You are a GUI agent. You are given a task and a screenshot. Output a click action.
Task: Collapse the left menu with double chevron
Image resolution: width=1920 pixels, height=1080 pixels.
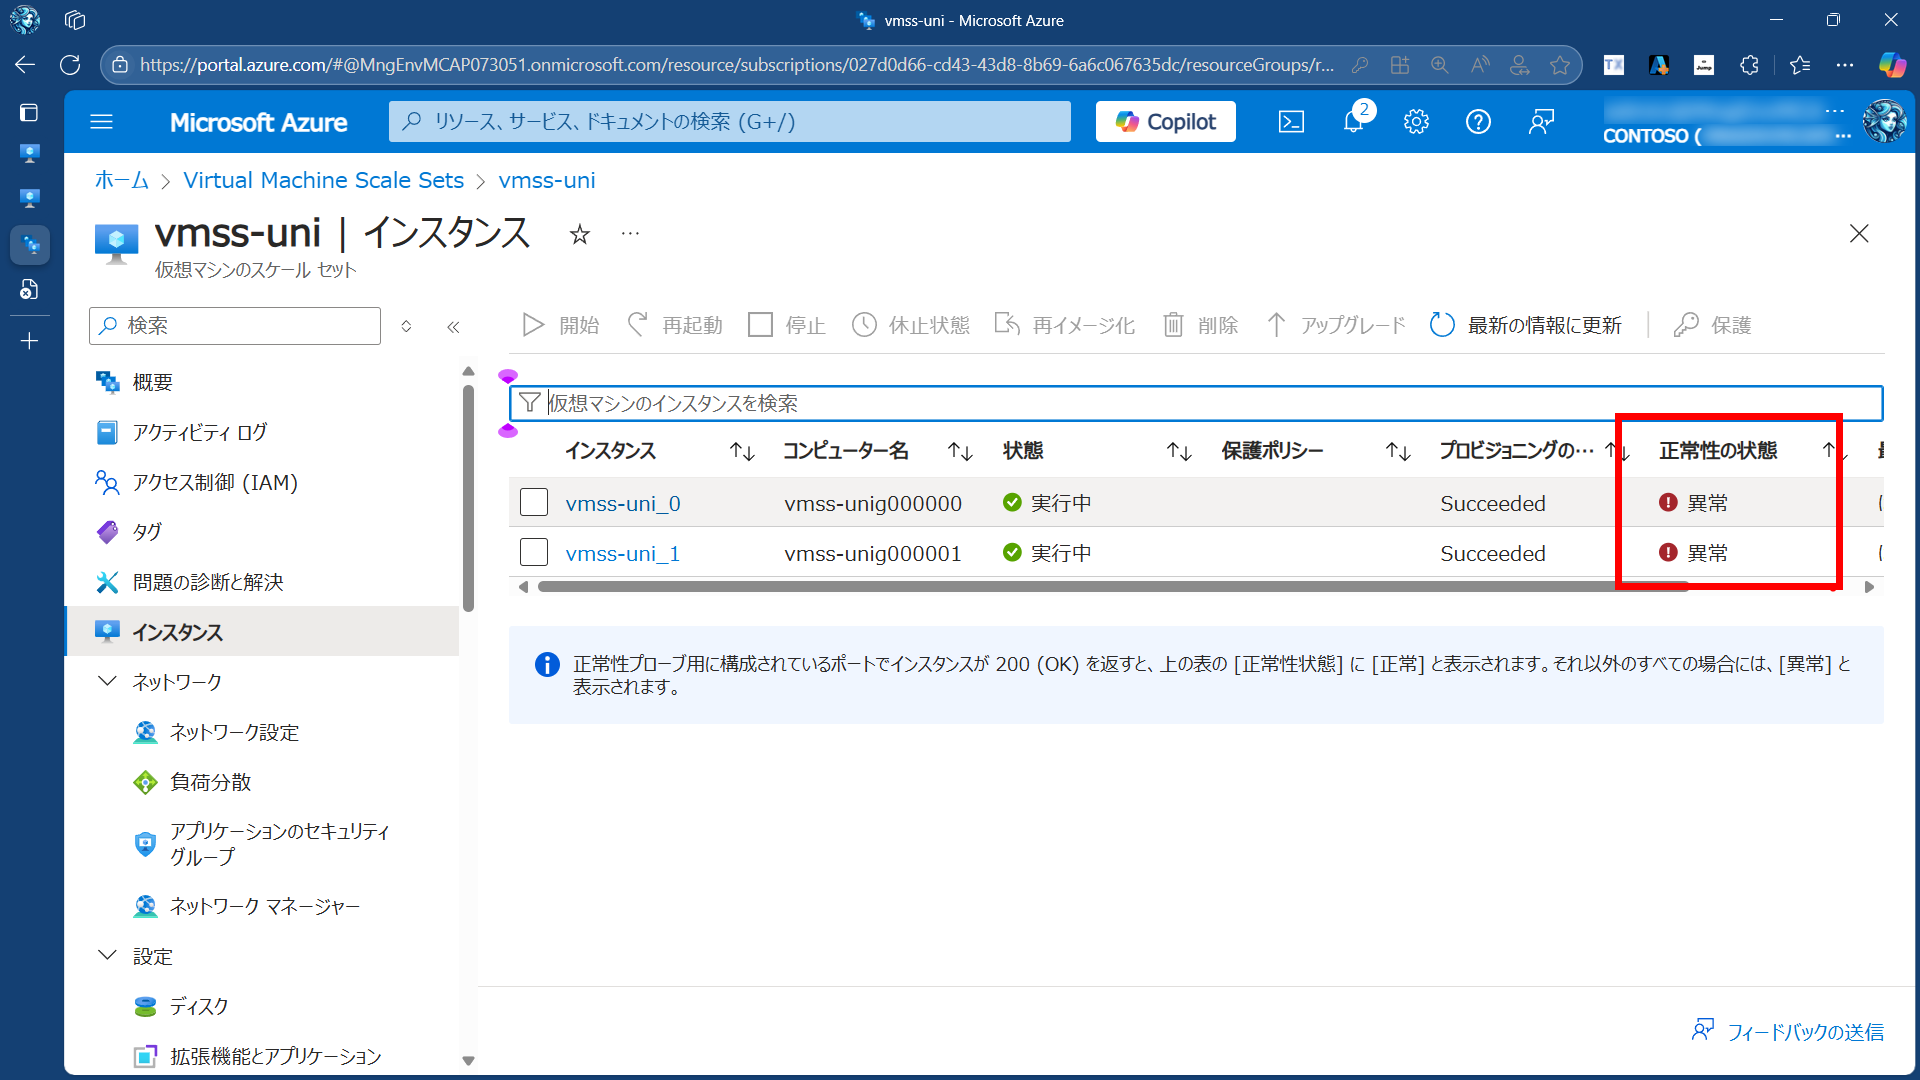click(x=453, y=327)
